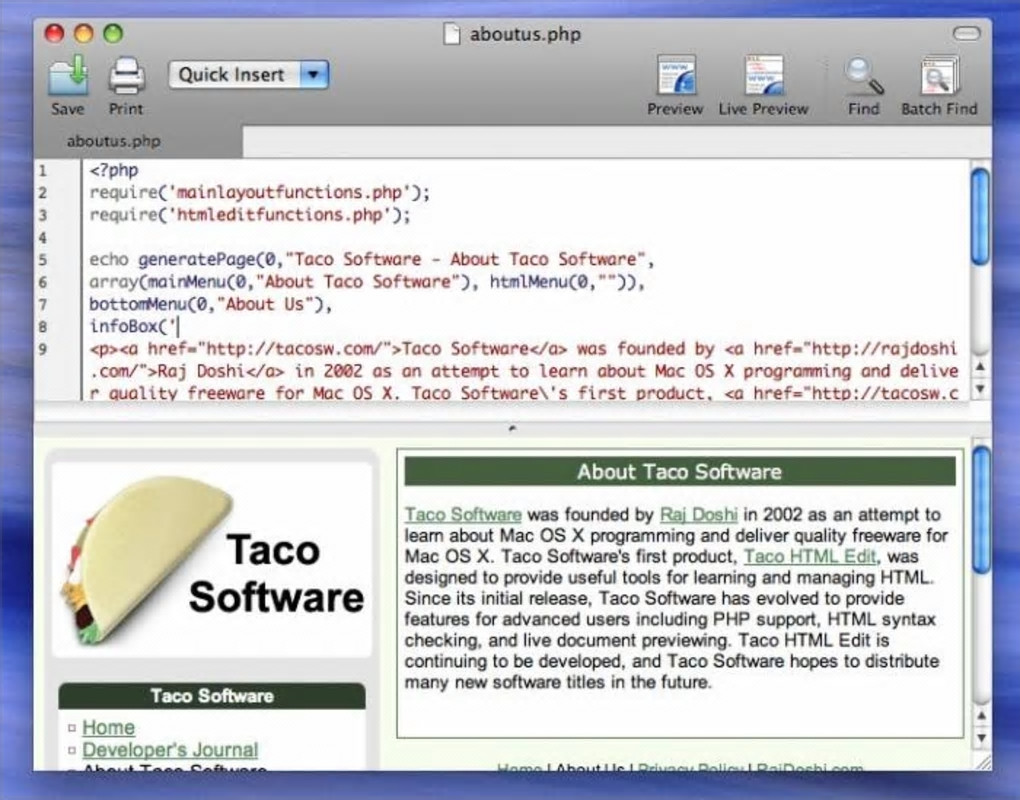Select the aboutus.php tab
Screen dimensions: 1020x800
[x=114, y=141]
